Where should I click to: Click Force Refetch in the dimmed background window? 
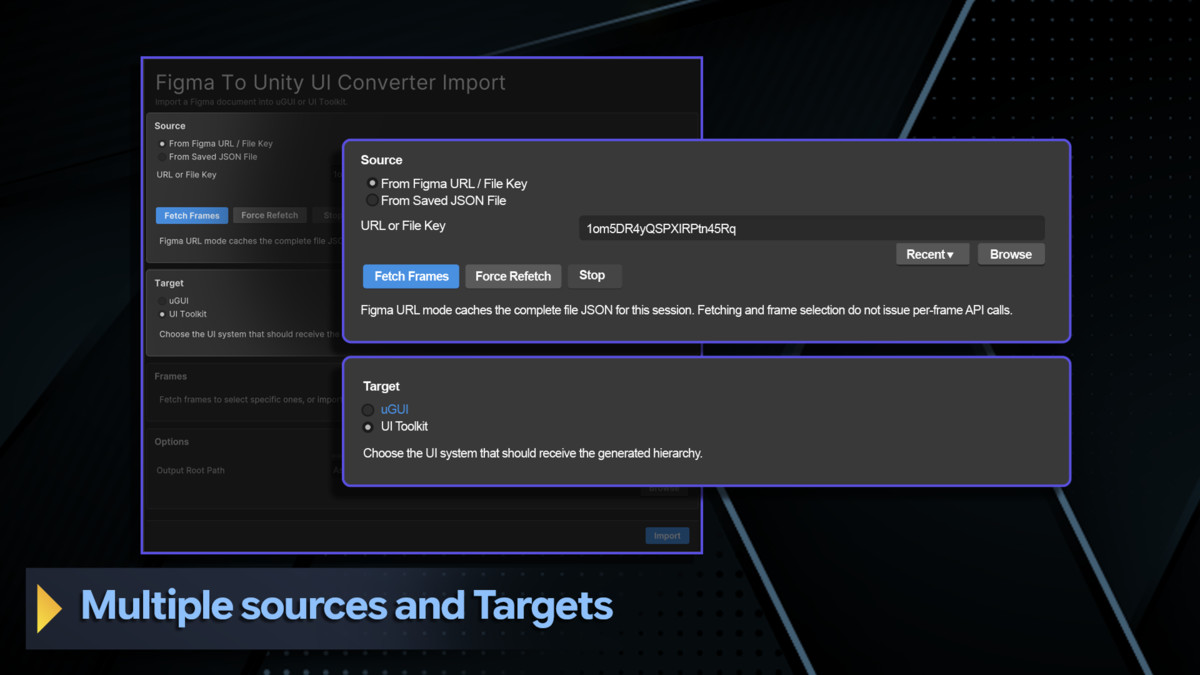[x=270, y=216]
